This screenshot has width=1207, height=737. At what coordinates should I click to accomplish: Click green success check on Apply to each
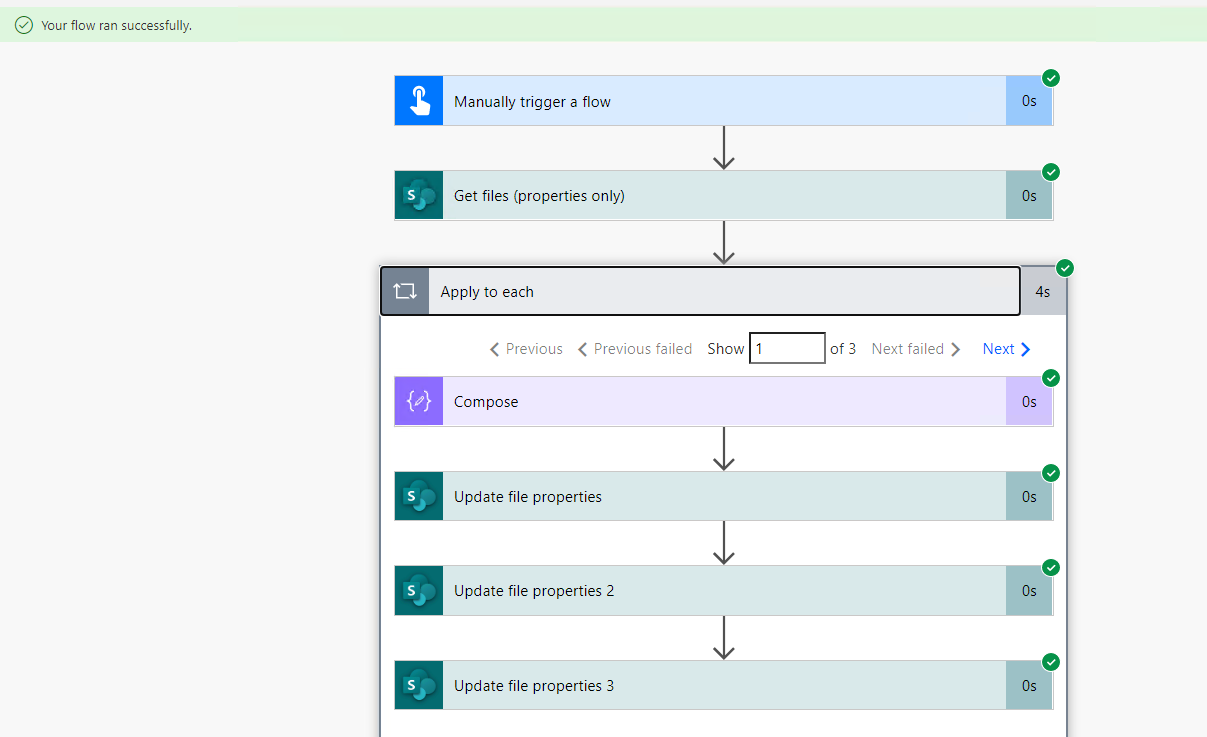pyautogui.click(x=1065, y=268)
